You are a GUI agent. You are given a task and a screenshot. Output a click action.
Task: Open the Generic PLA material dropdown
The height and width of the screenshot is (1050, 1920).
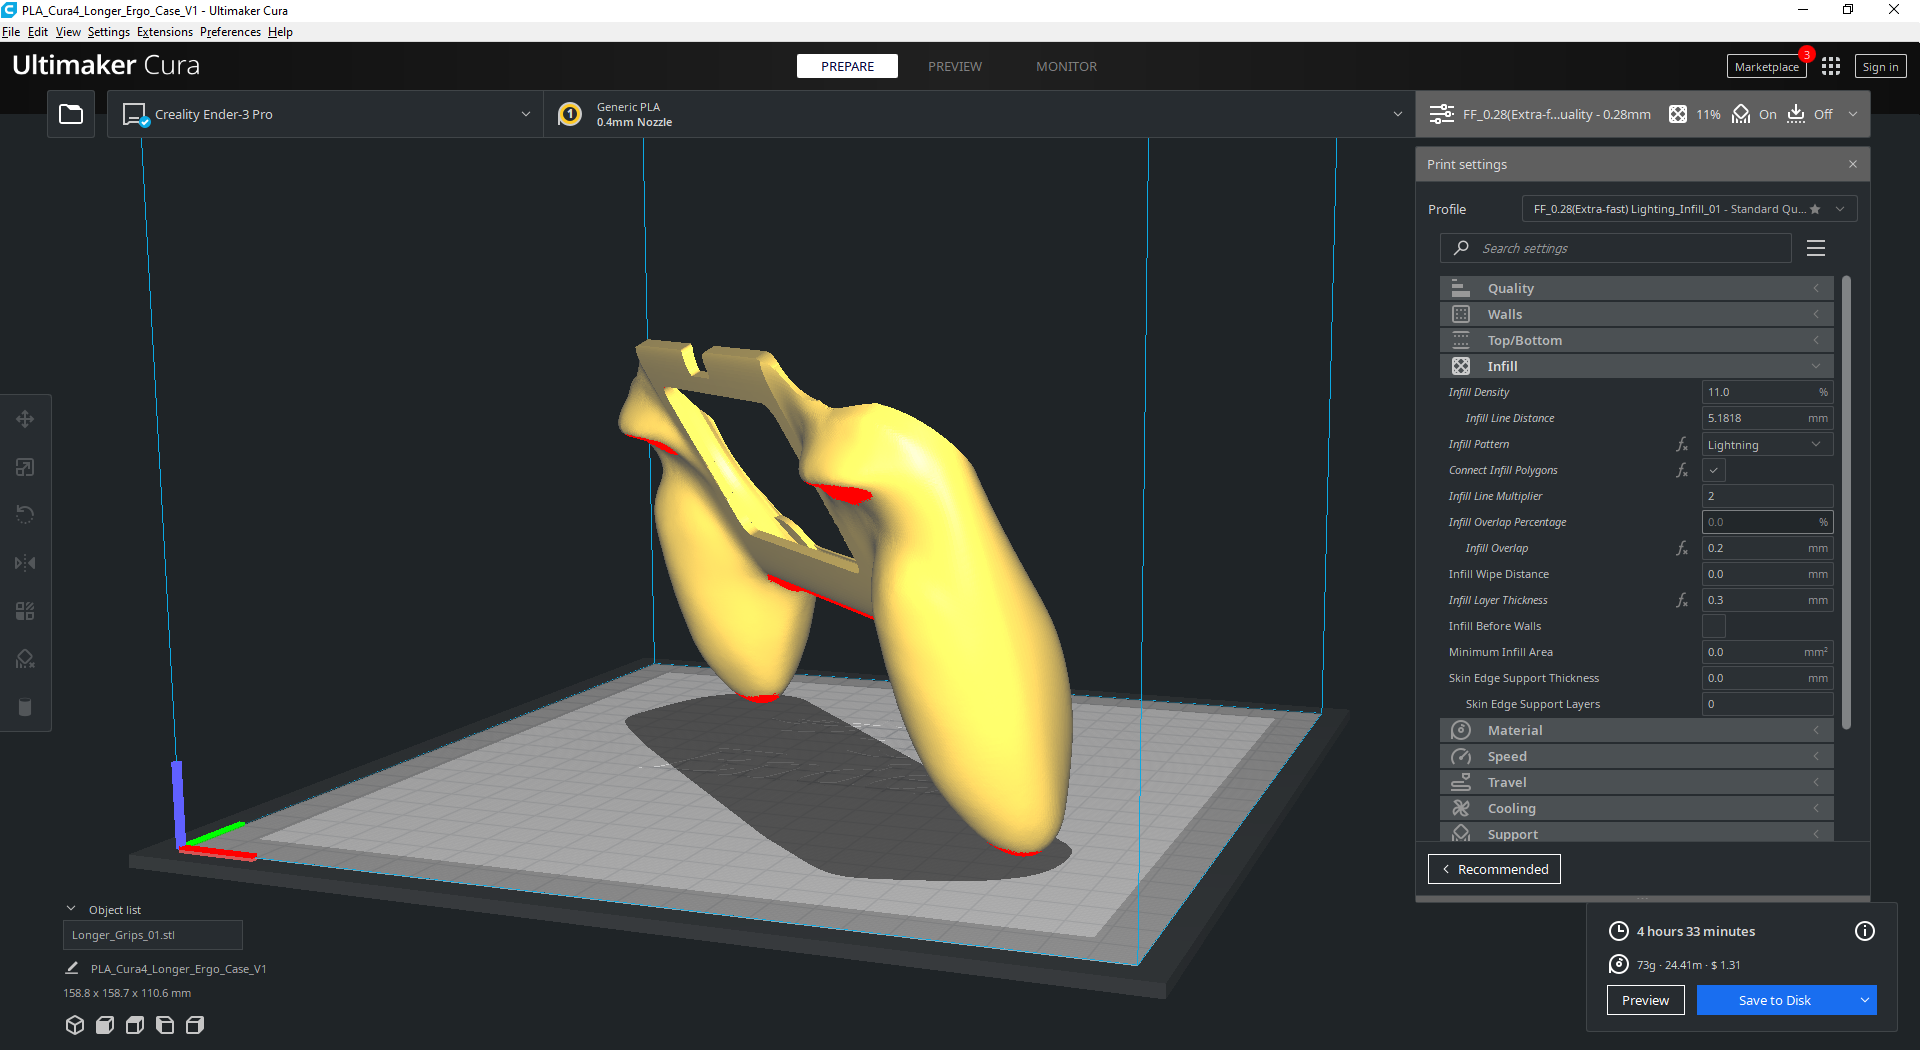coord(979,114)
